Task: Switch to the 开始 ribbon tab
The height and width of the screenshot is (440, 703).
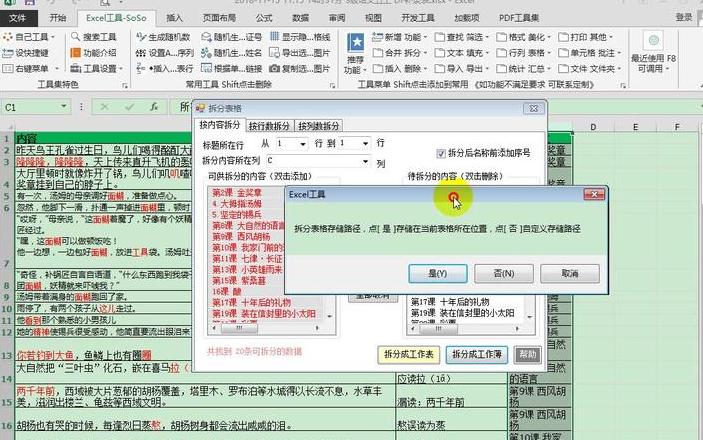Action: click(58, 18)
